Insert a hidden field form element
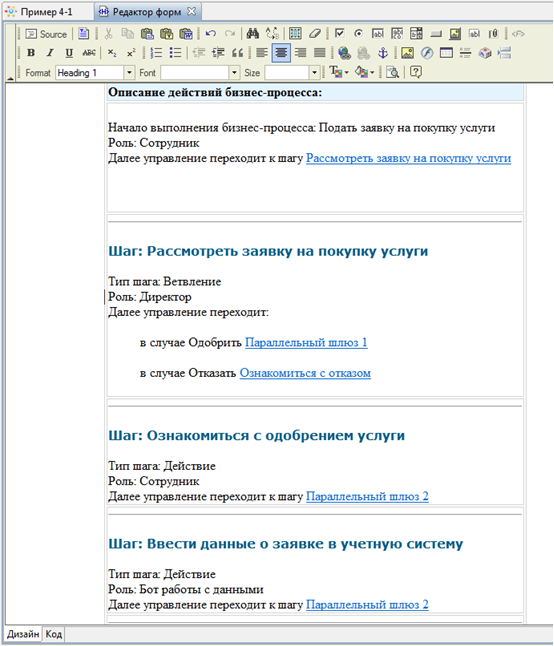The image size is (554, 646). pyautogui.click(x=475, y=34)
